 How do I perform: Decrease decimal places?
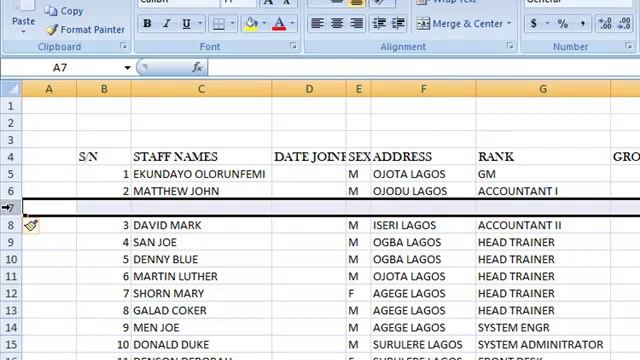tap(624, 24)
